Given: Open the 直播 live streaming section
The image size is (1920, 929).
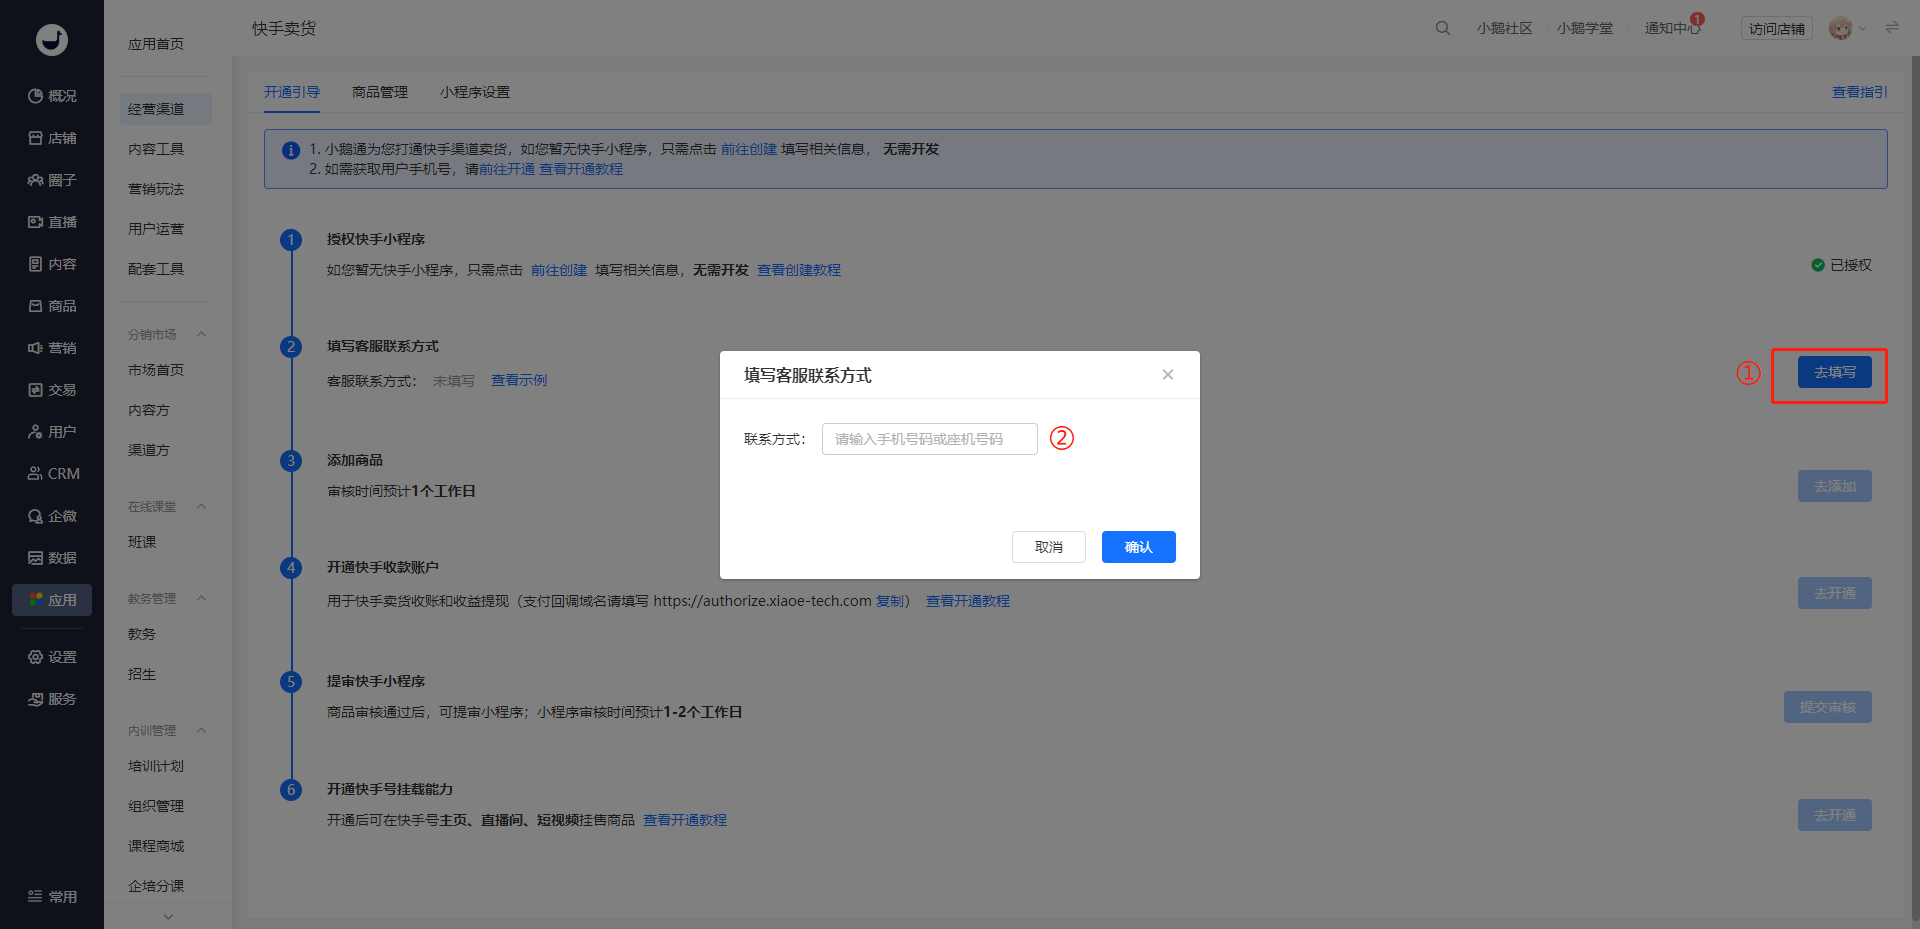Looking at the screenshot, I should point(52,222).
